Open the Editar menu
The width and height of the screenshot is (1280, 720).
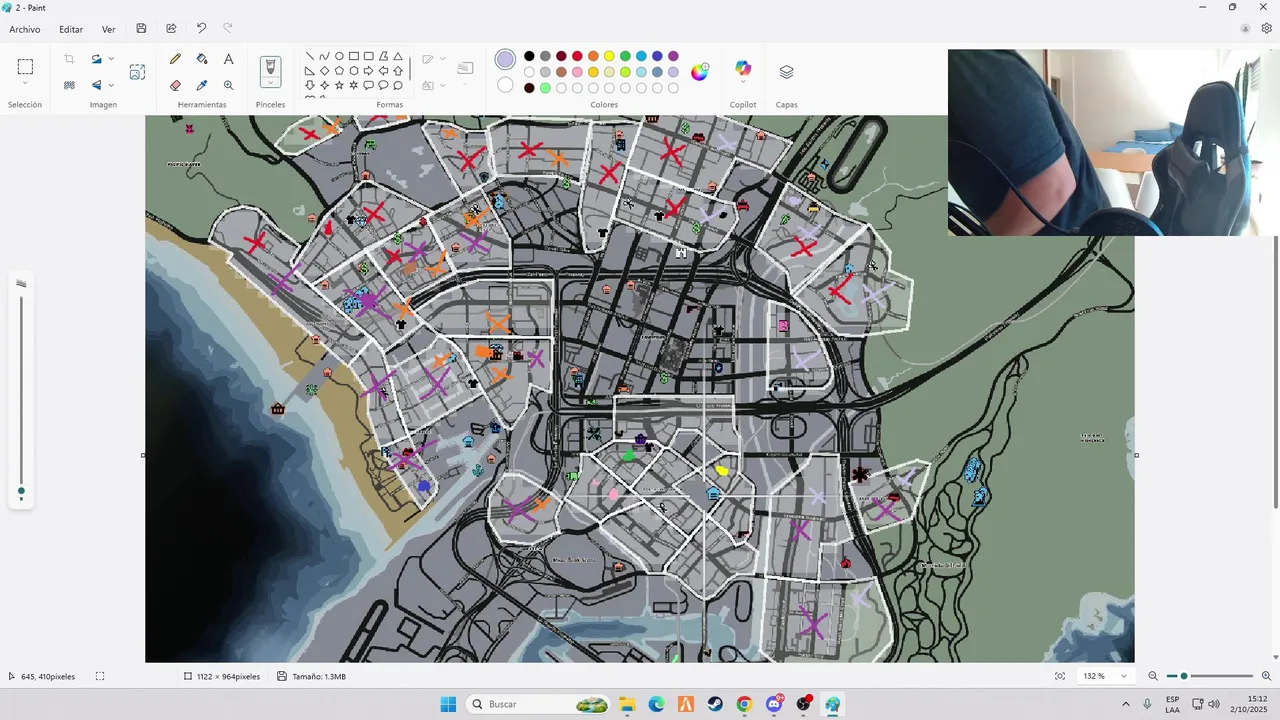click(x=71, y=29)
